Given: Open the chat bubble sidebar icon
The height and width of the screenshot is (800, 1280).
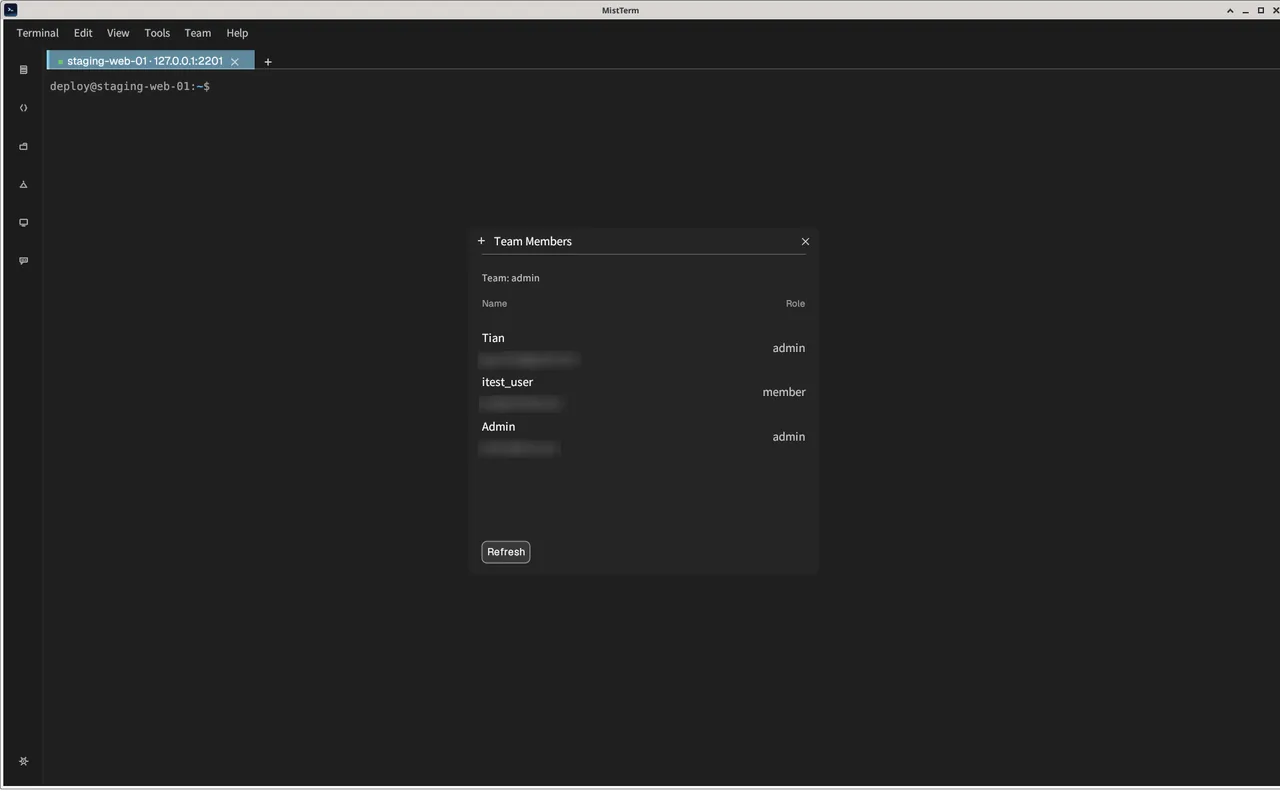Looking at the screenshot, I should 24,260.
